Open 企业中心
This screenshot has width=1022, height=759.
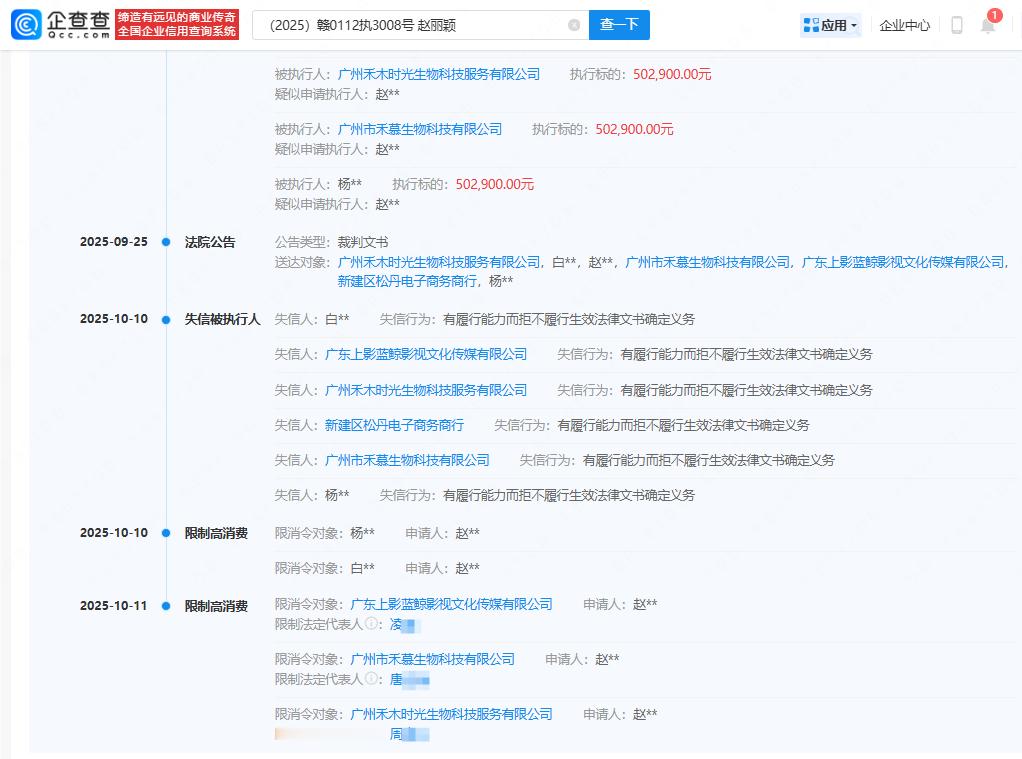tap(904, 25)
